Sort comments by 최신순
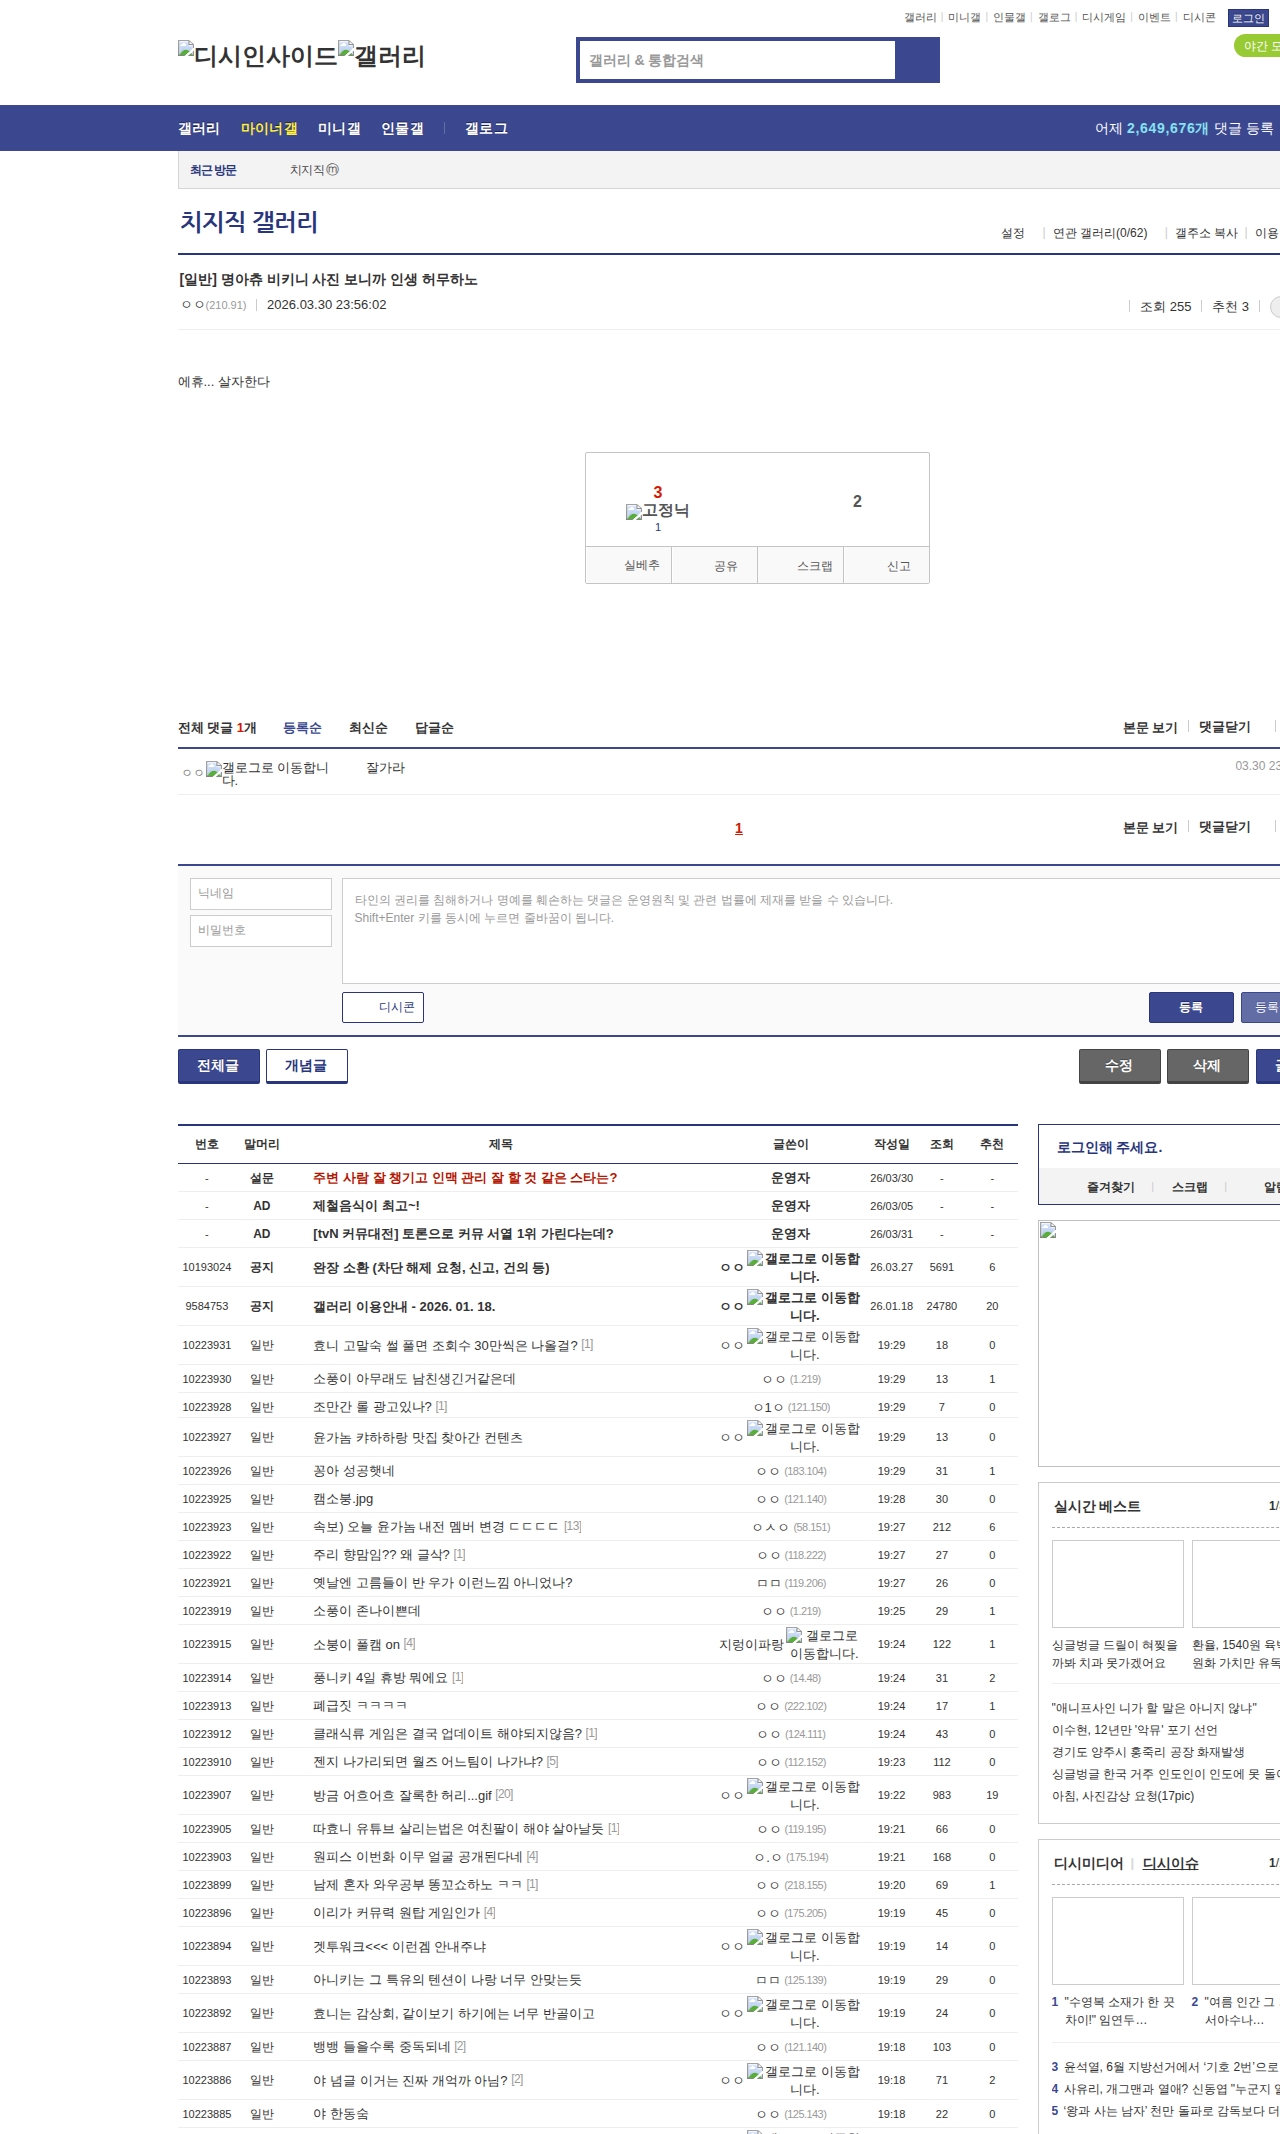 coord(368,728)
